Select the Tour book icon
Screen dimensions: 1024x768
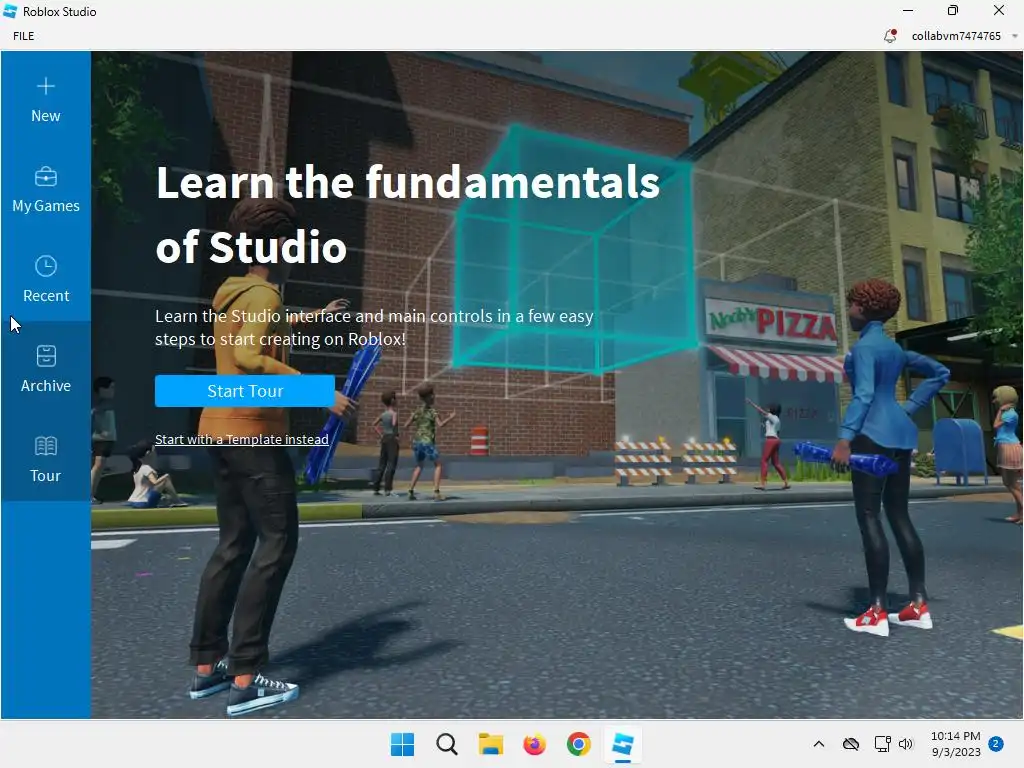[46, 446]
